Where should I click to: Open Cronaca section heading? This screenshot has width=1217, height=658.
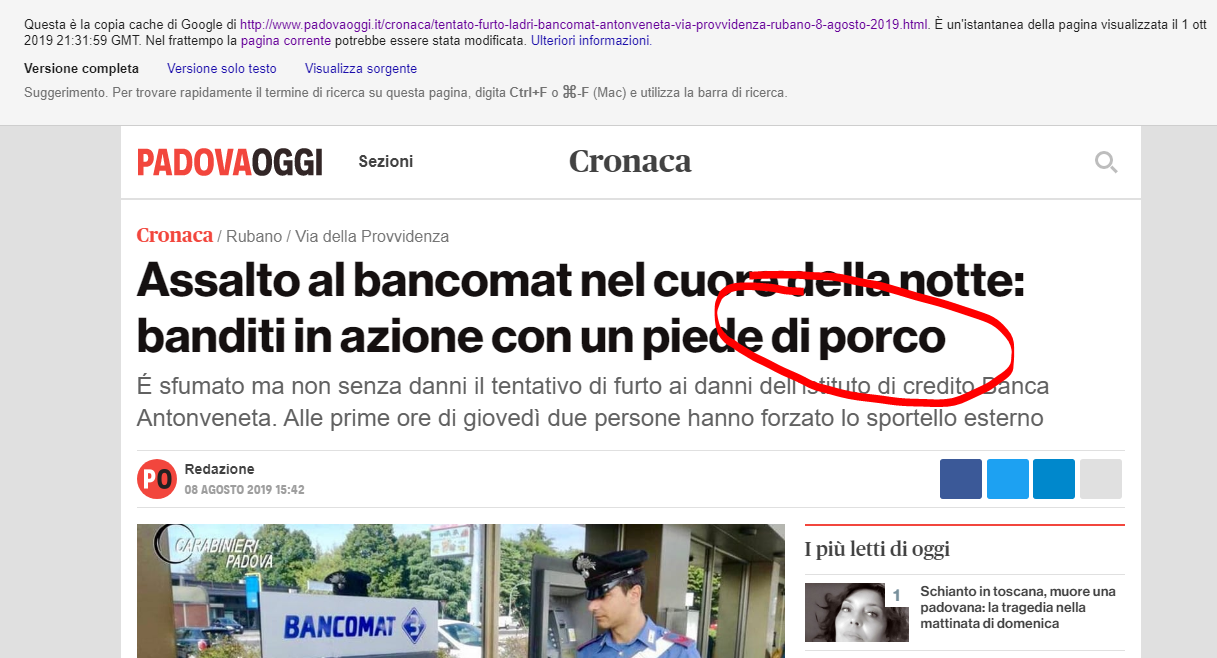coord(630,161)
